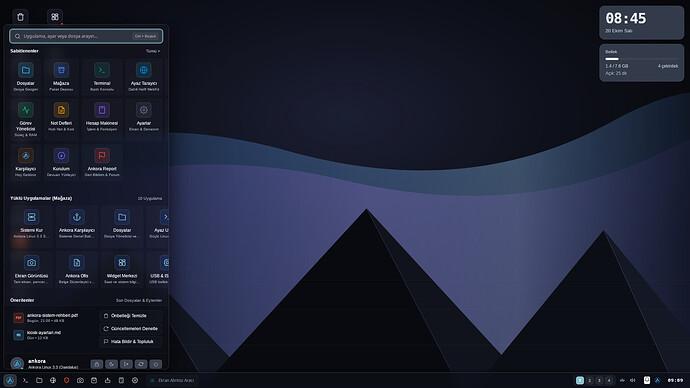The width and height of the screenshot is (690, 388).
Task: Open the Mağaza package store app
Action: (61, 76)
